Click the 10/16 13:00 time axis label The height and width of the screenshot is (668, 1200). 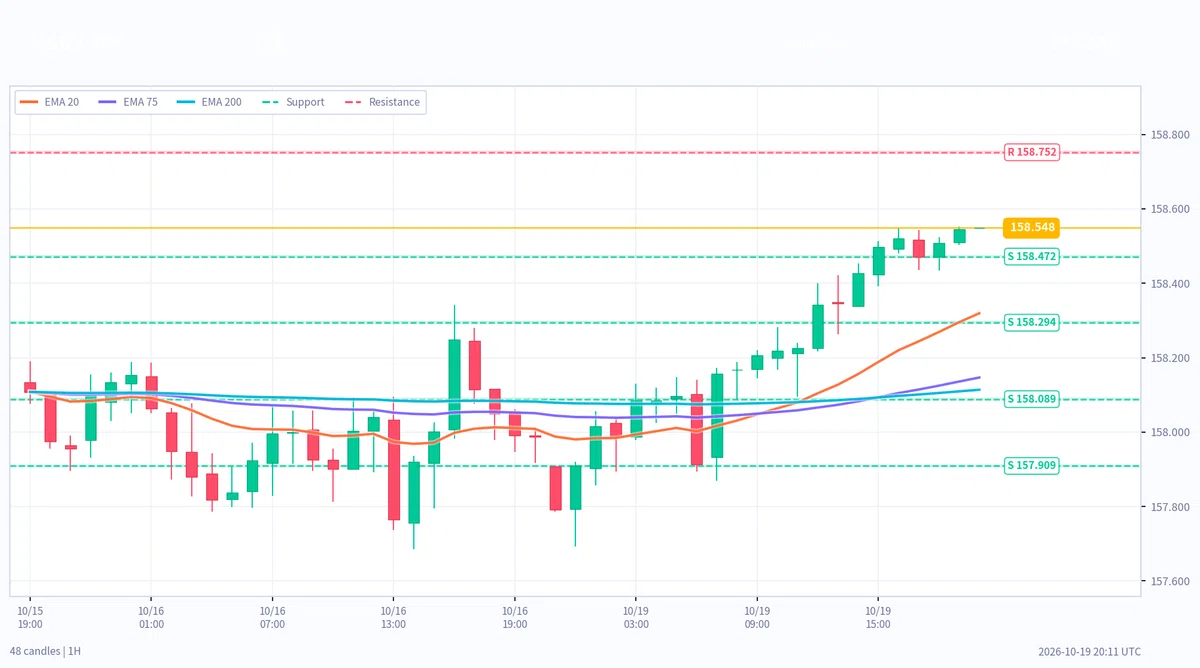click(393, 617)
